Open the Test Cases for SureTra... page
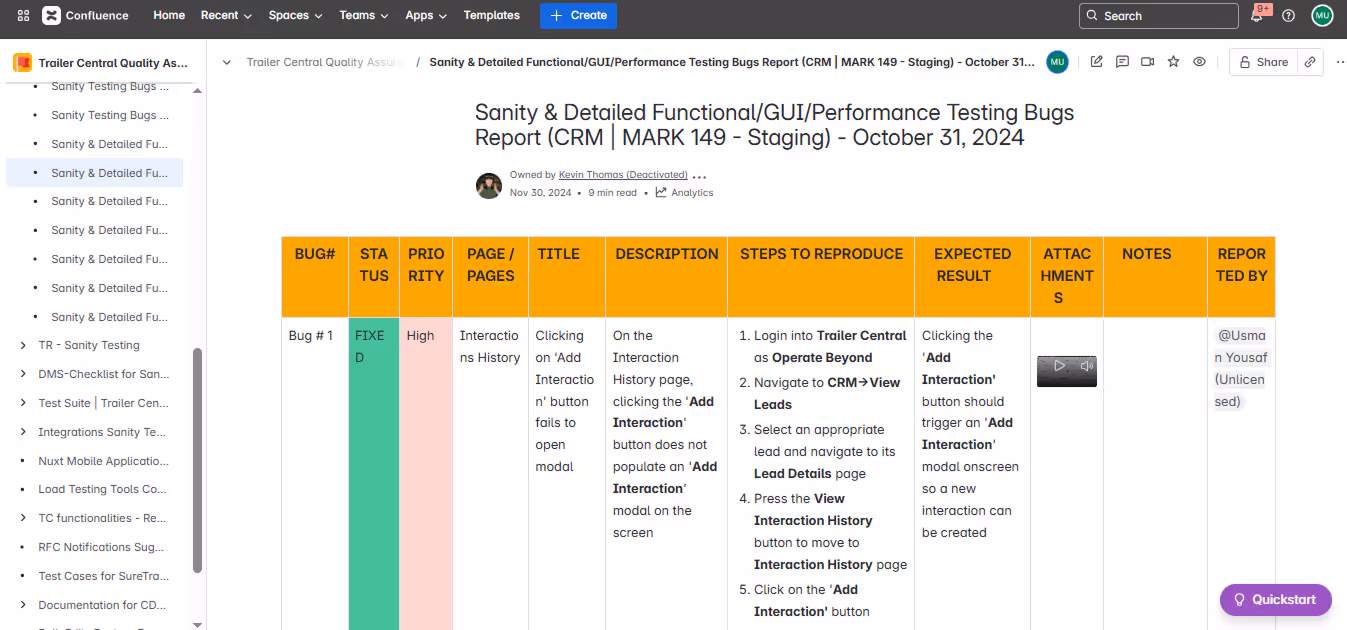The image size is (1347, 630). click(x=103, y=576)
